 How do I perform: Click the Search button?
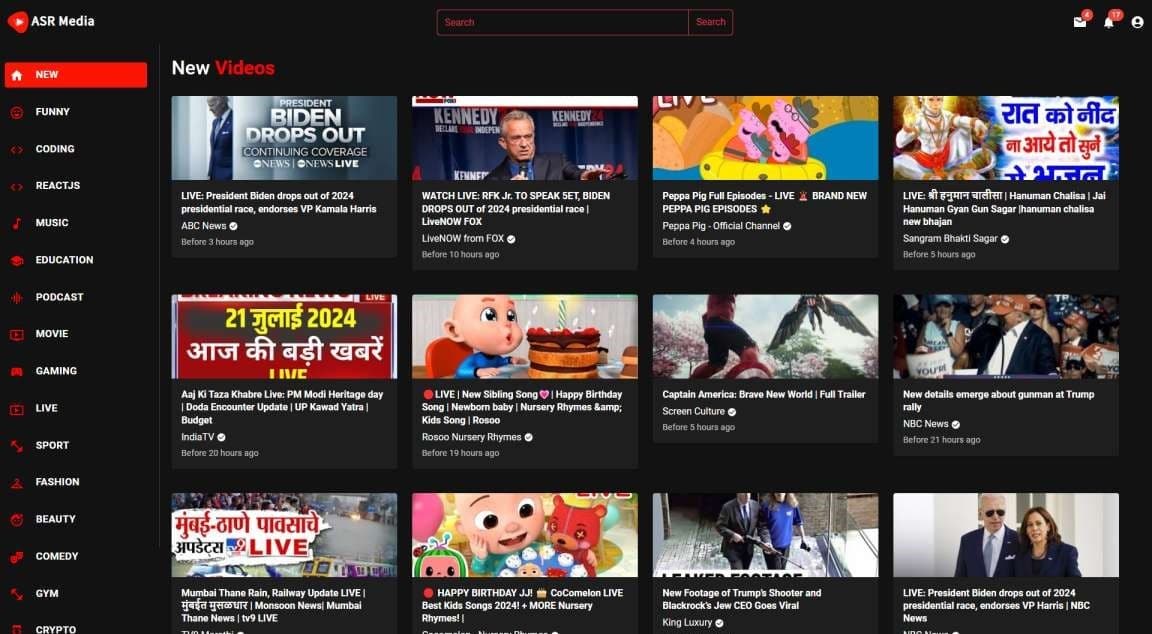710,22
